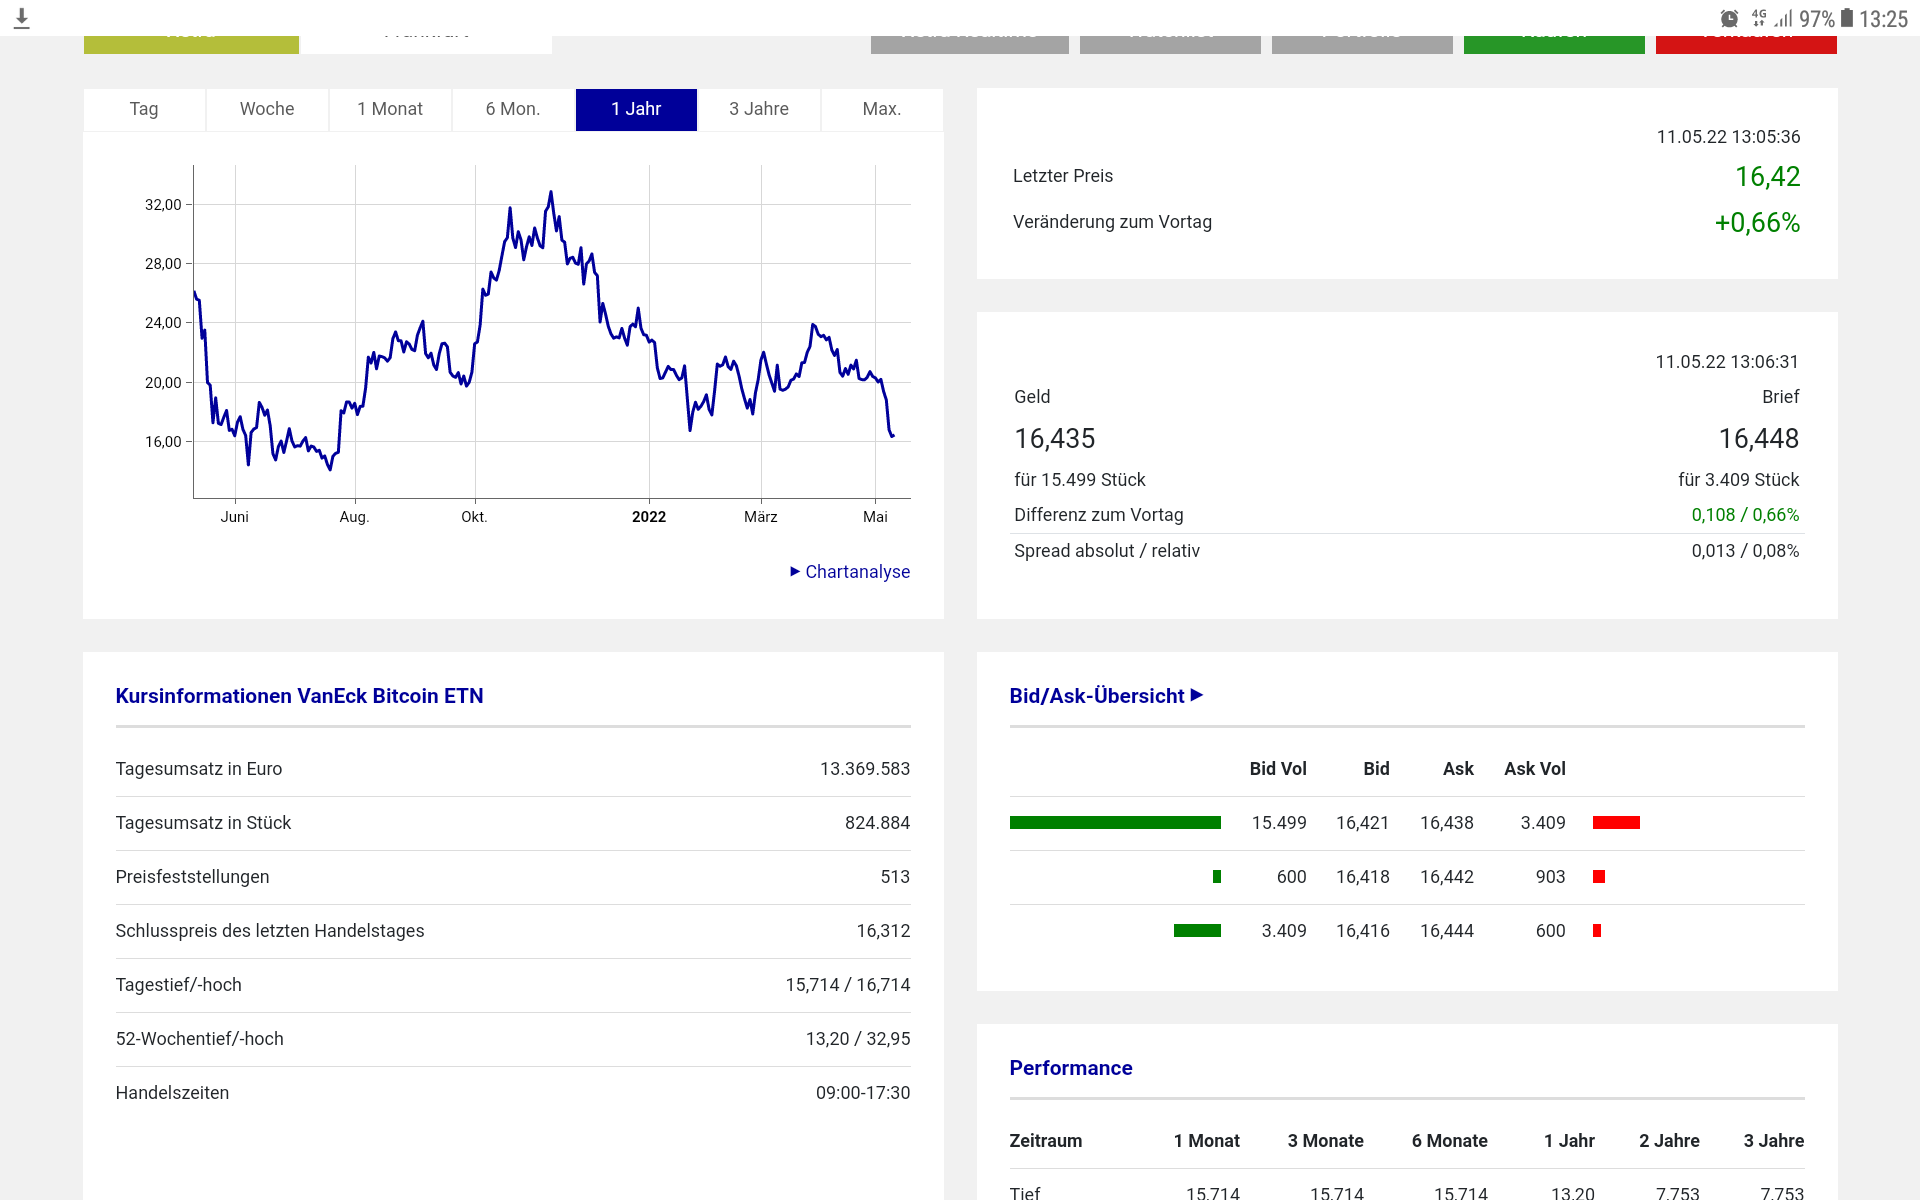Switch chart to Tag timeframe
The height and width of the screenshot is (1200, 1920).
click(144, 109)
